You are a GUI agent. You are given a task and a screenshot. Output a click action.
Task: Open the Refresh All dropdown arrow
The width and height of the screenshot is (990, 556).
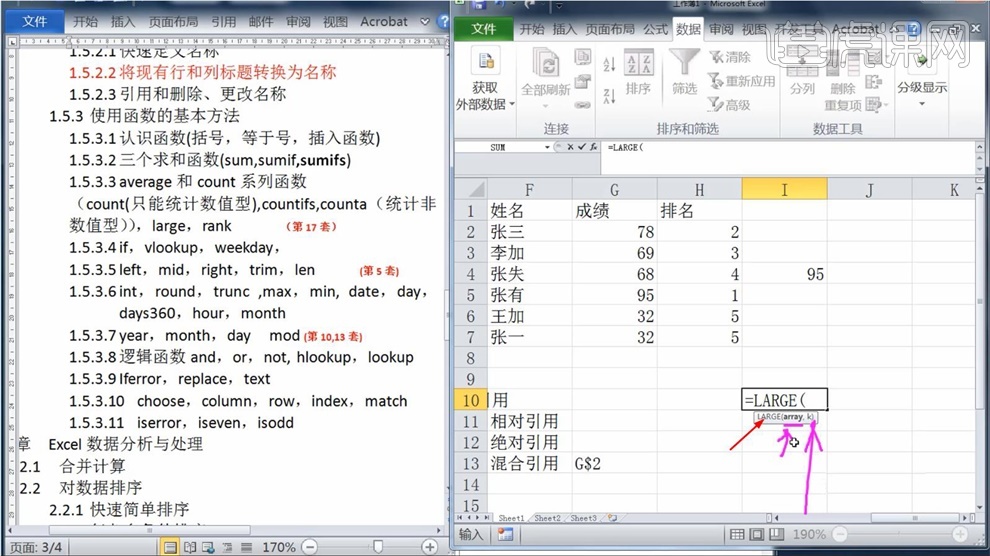(x=546, y=106)
